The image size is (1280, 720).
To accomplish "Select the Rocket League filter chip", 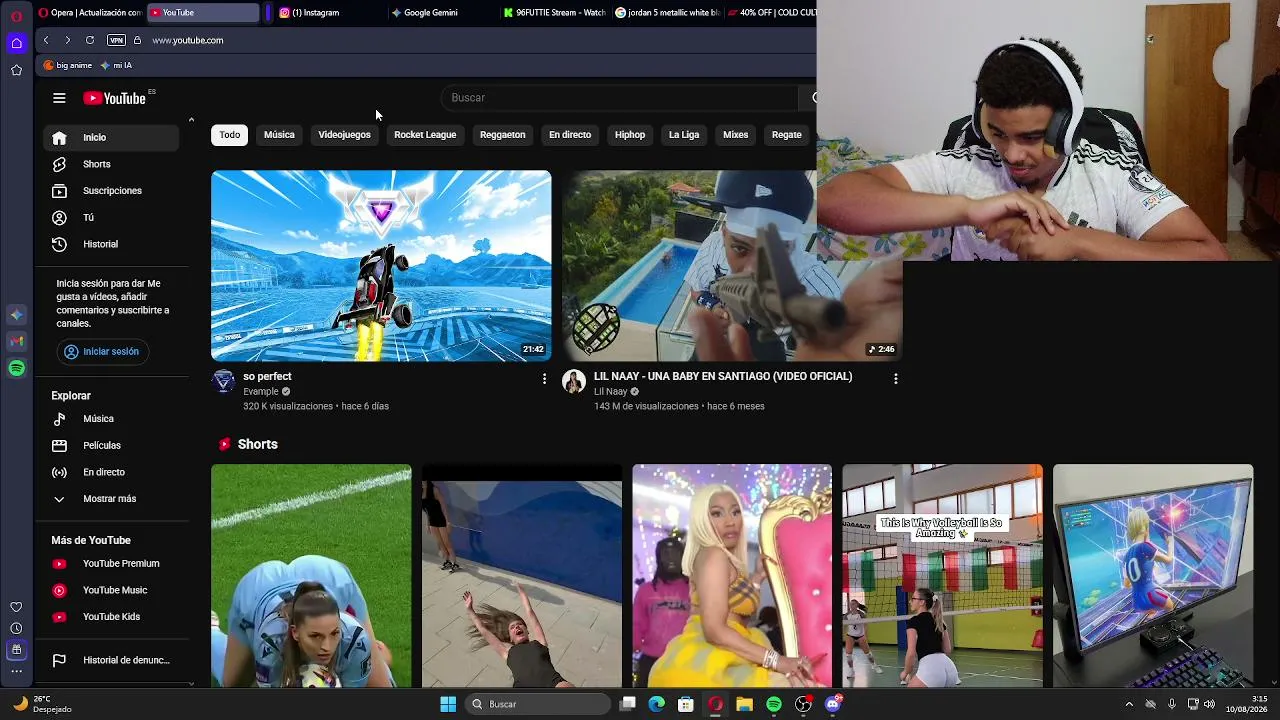I will coord(425,135).
